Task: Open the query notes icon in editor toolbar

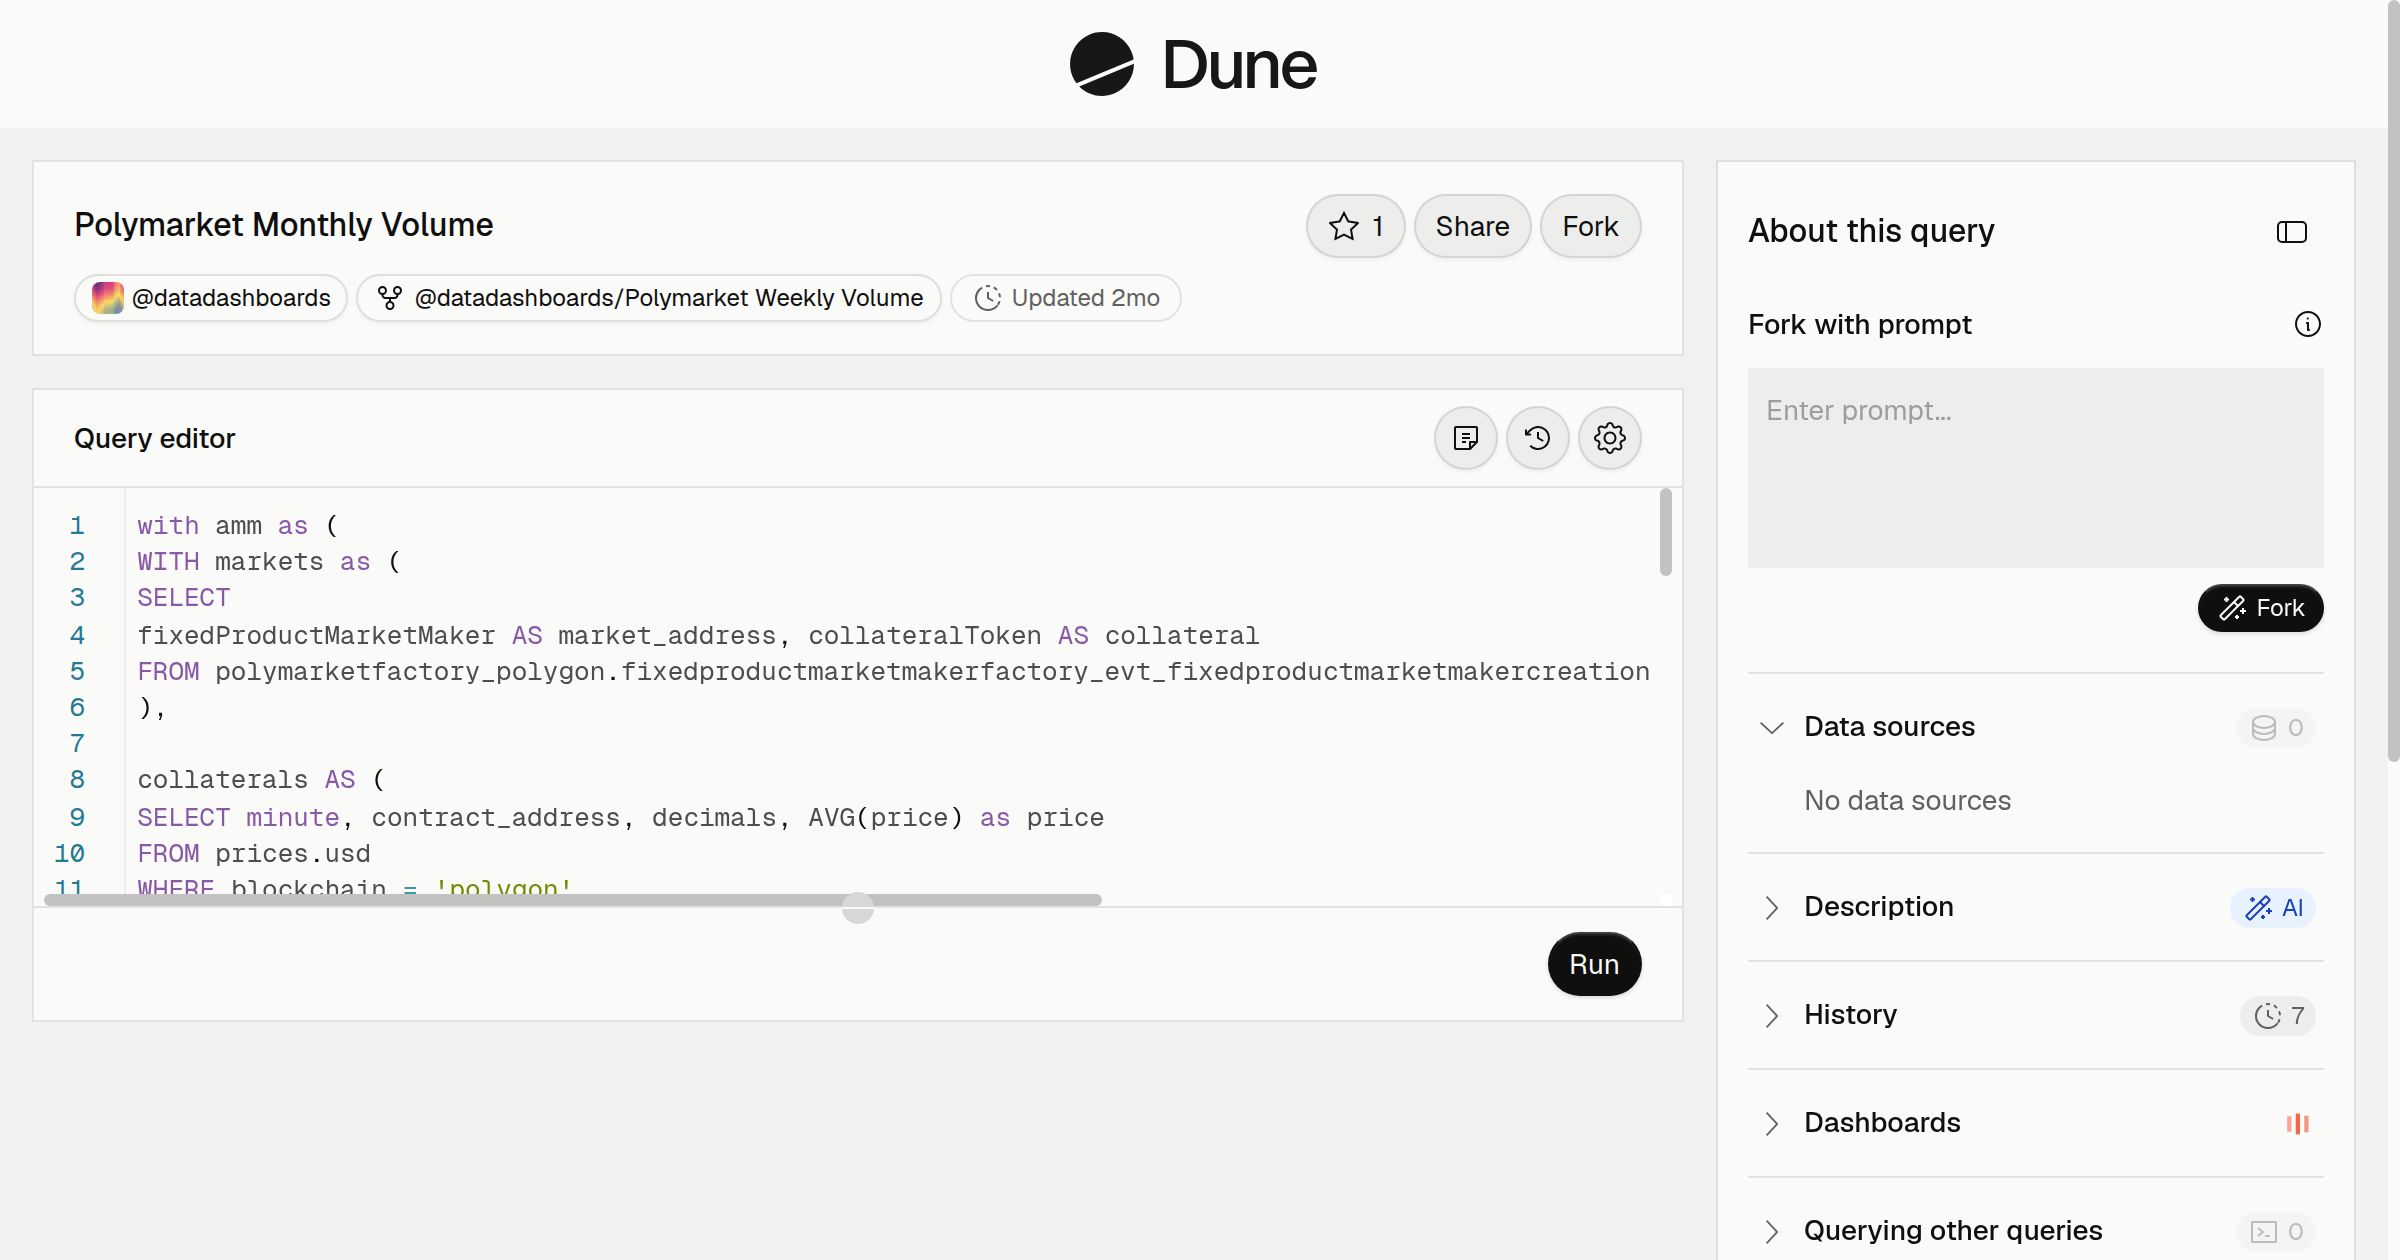Action: [1465, 438]
